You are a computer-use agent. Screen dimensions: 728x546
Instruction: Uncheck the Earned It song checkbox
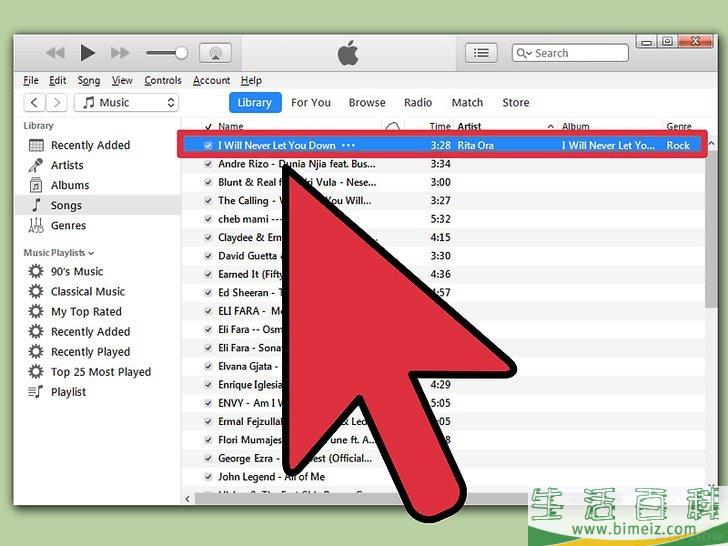tap(208, 274)
